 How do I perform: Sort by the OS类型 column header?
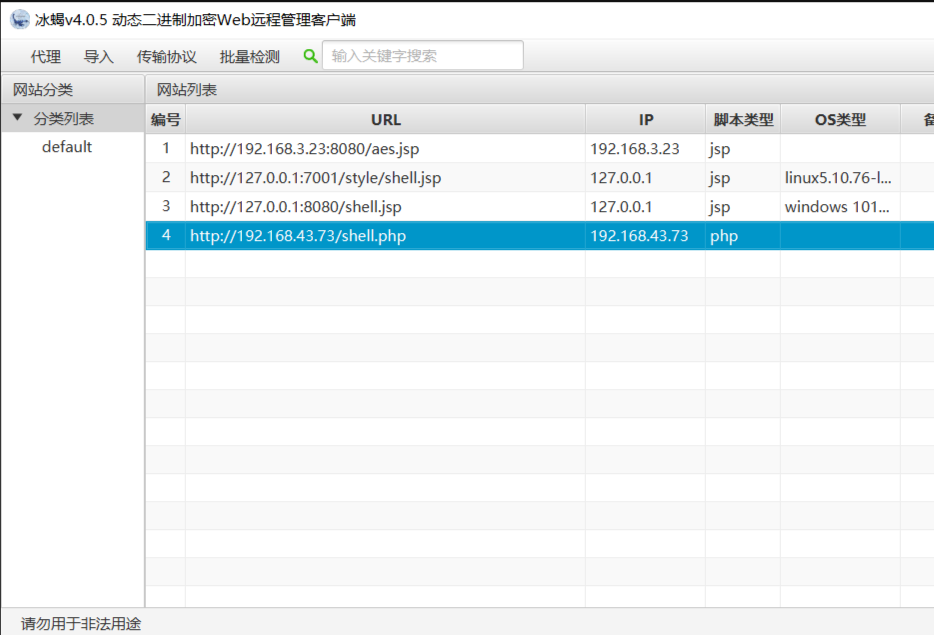point(840,120)
